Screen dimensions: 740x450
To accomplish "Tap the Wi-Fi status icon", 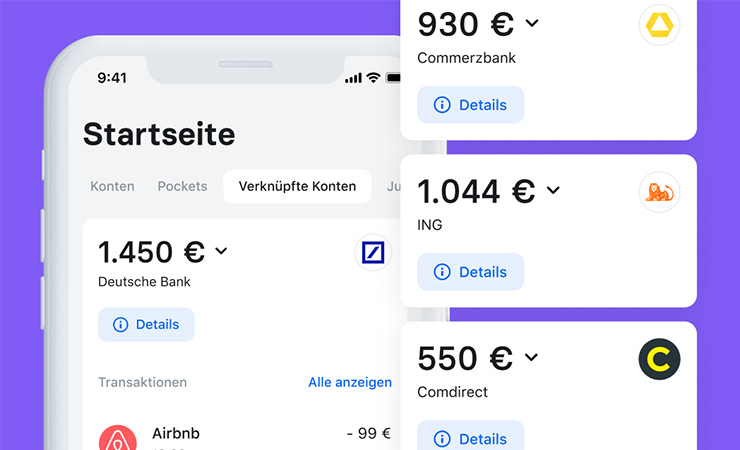I will tap(373, 77).
